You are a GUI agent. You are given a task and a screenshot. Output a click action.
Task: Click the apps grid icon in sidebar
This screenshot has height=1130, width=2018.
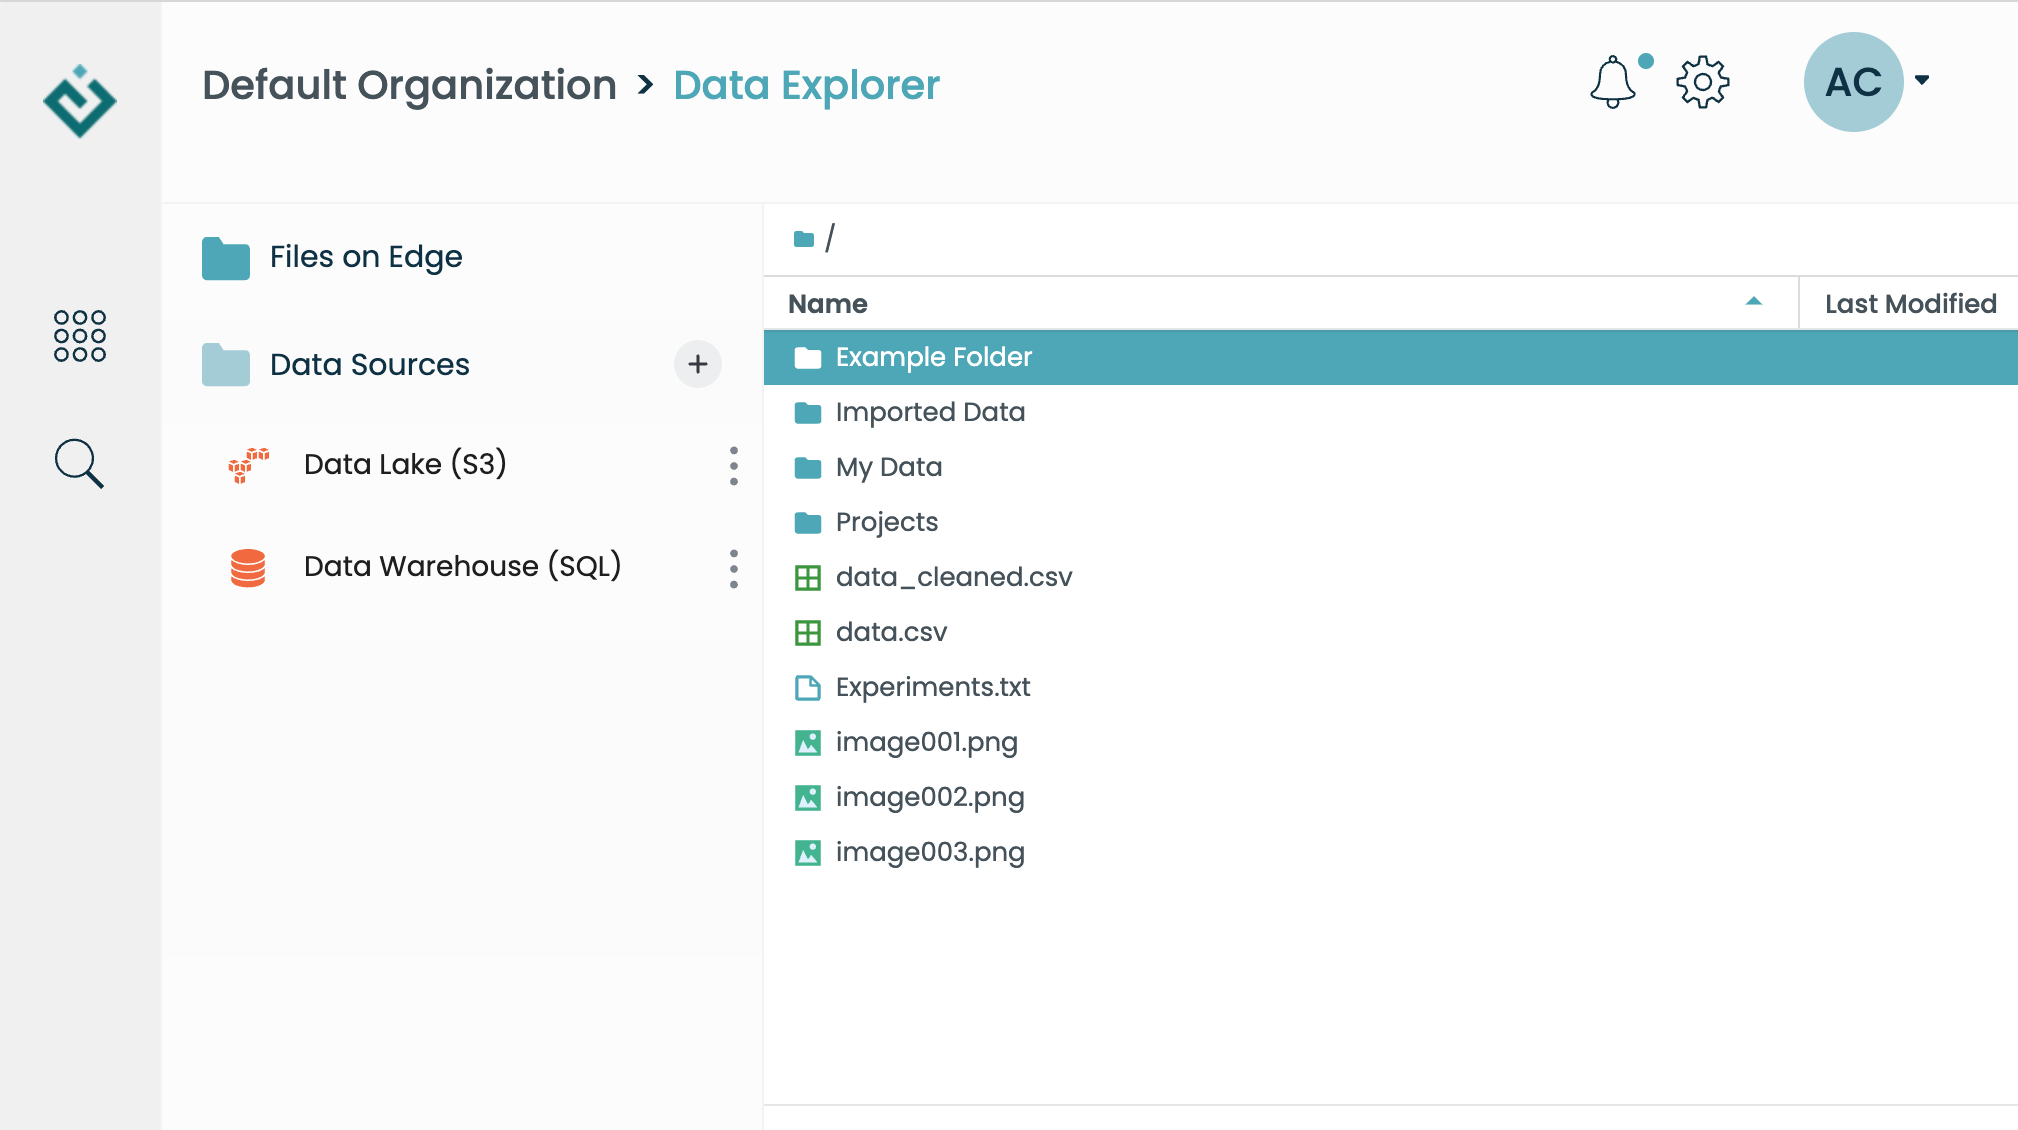pos(79,333)
